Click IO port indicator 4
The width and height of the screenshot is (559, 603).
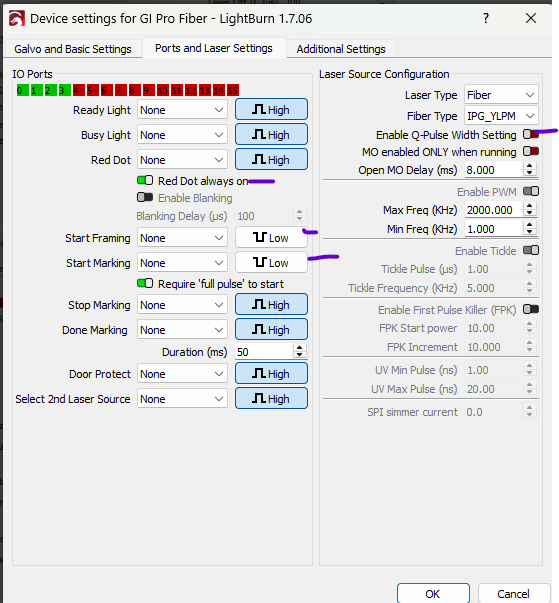click(78, 90)
